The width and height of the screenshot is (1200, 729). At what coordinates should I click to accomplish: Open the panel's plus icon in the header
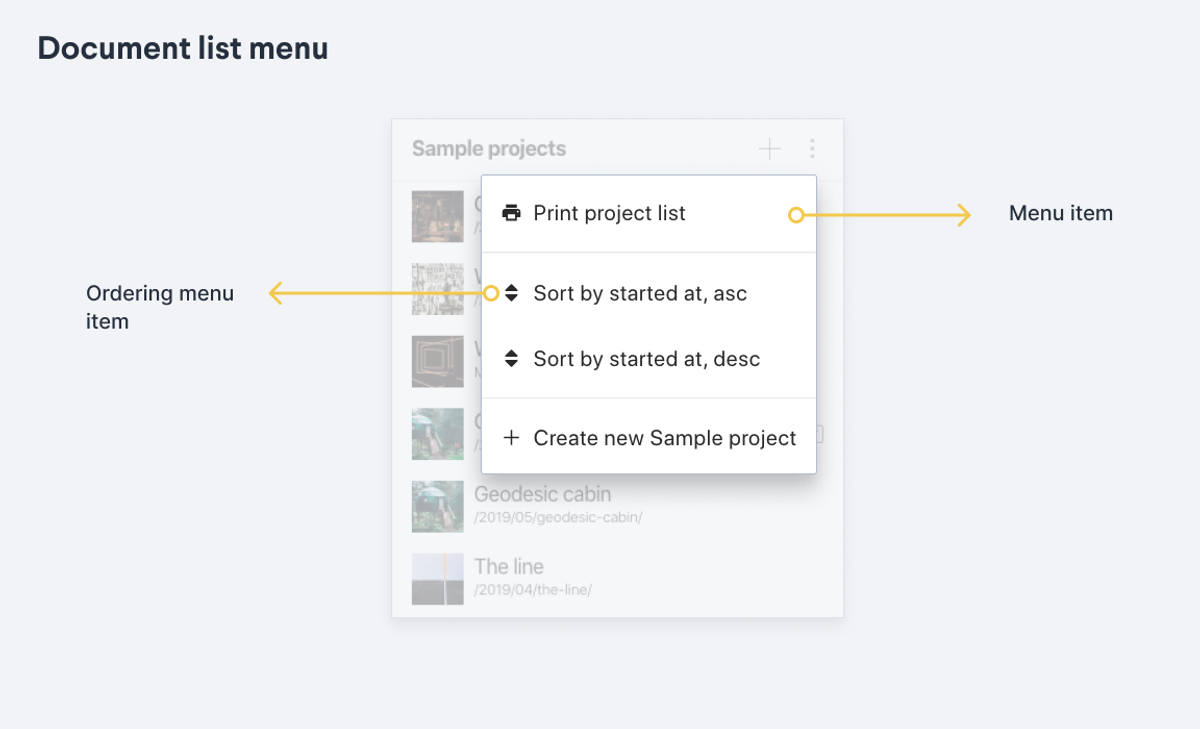[770, 148]
